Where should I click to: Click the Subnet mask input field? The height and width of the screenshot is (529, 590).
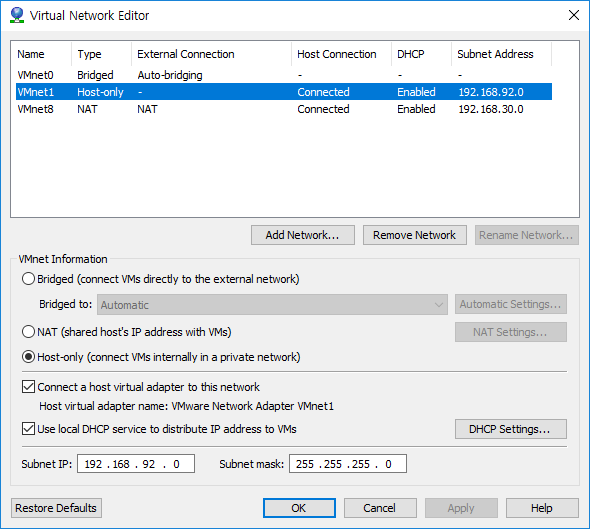pyautogui.click(x=348, y=464)
